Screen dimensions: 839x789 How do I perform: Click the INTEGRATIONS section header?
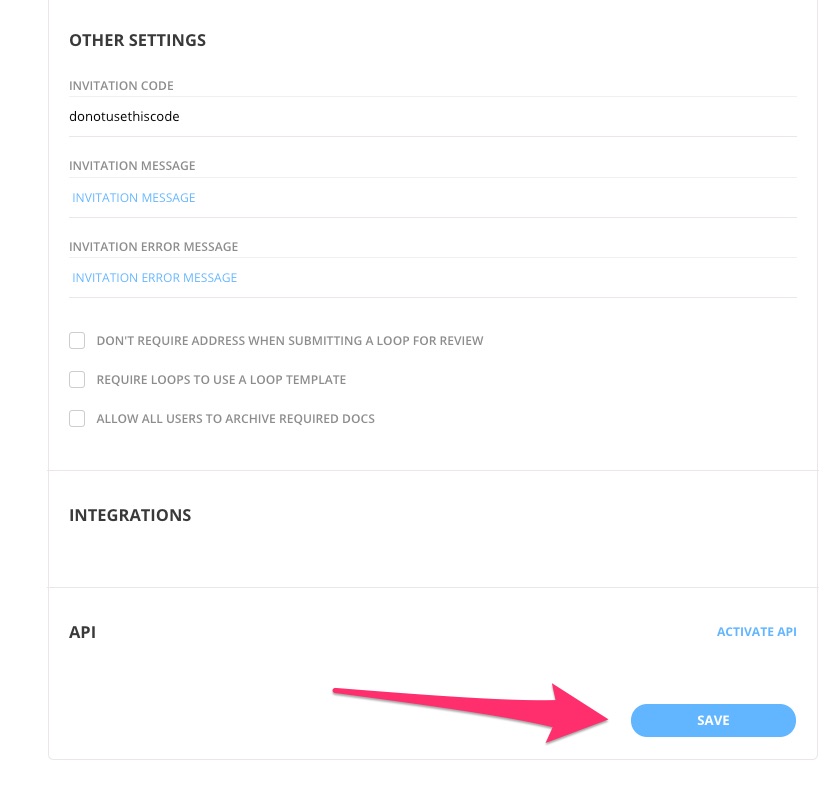point(130,515)
